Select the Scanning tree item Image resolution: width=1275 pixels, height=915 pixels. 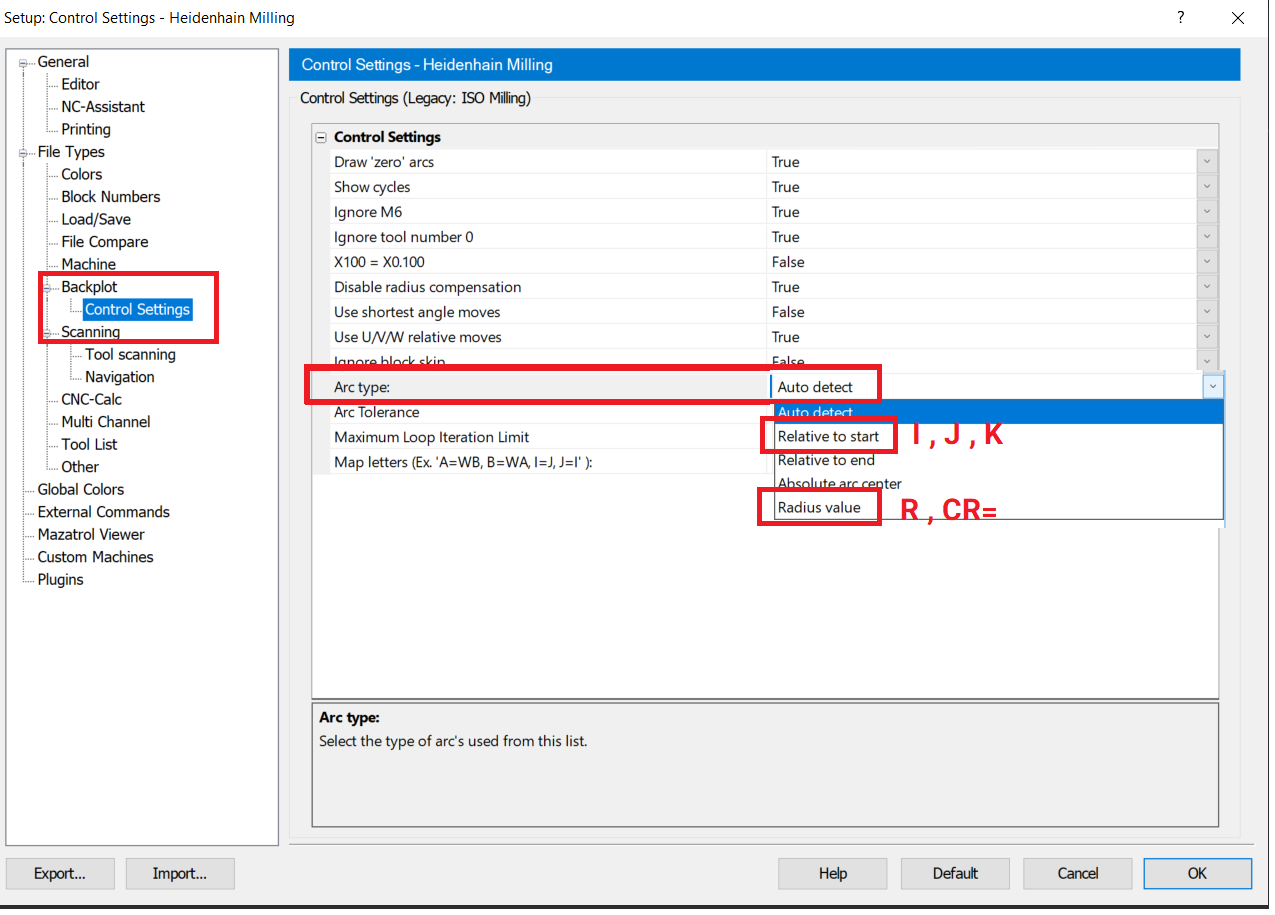[x=91, y=332]
